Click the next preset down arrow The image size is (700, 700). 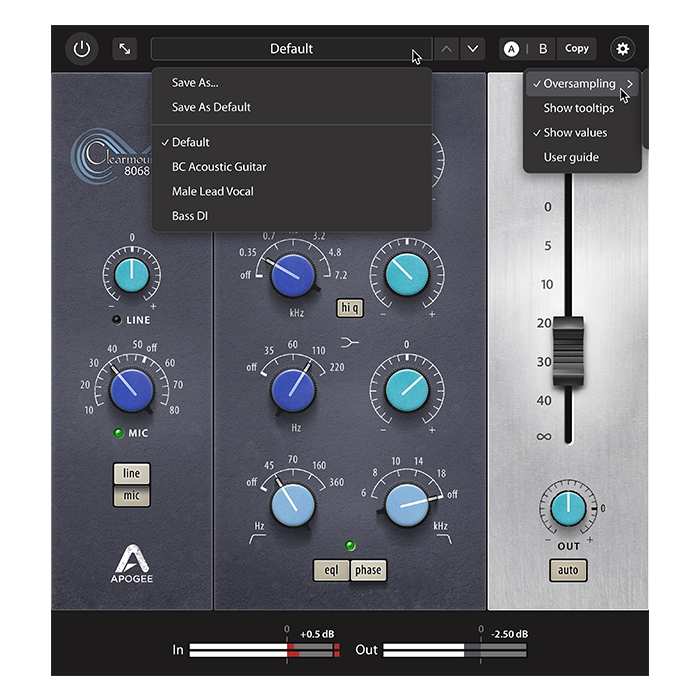point(472,49)
